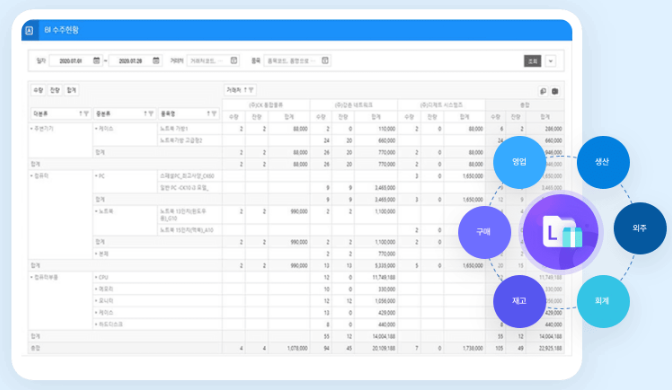Select the 합계 data field chip
The width and height of the screenshot is (672, 390).
(x=71, y=90)
